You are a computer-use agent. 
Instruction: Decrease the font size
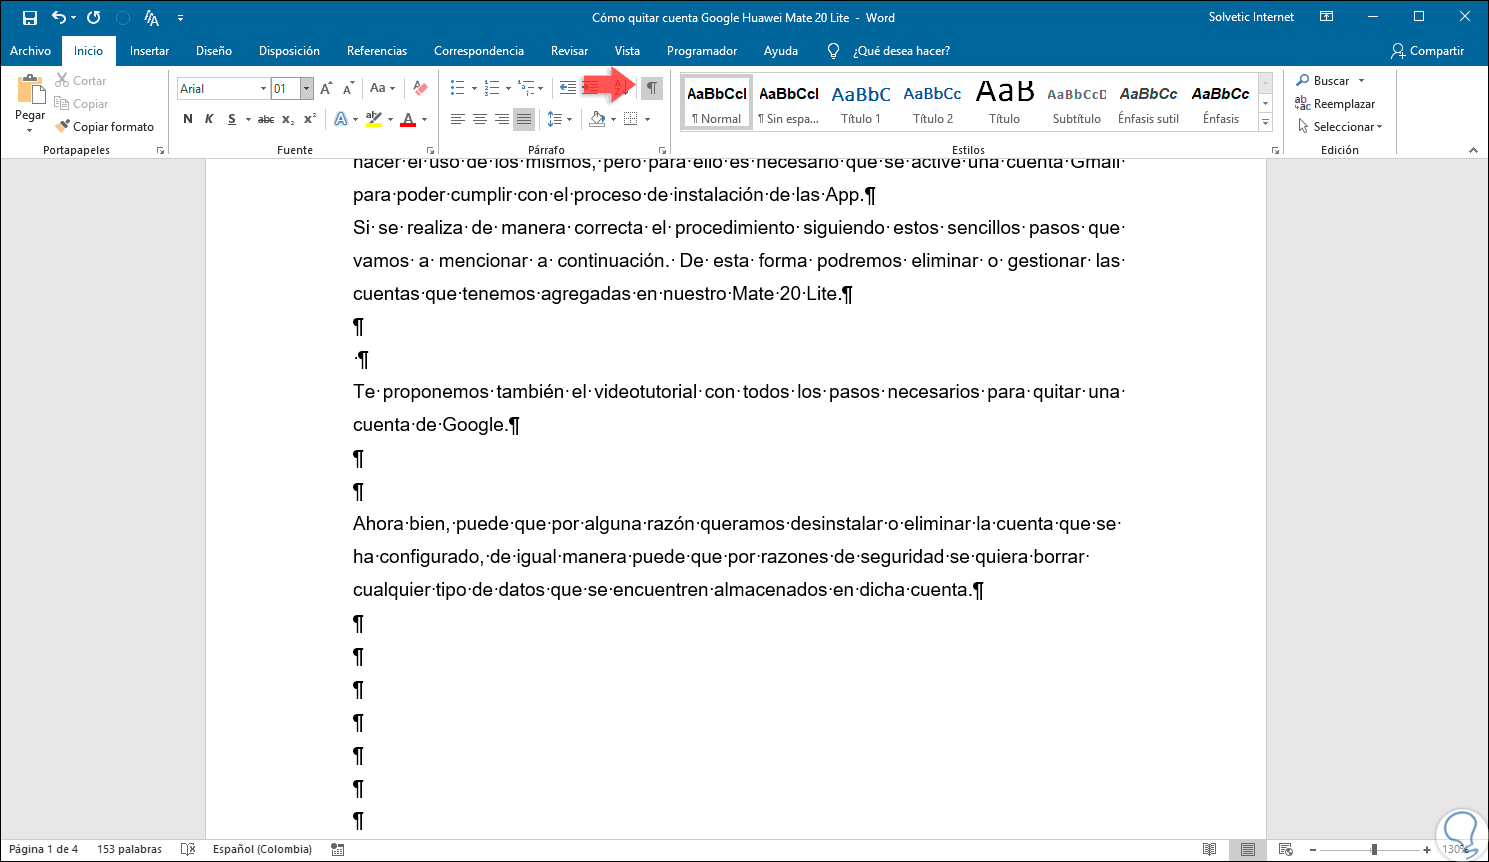[x=348, y=89]
